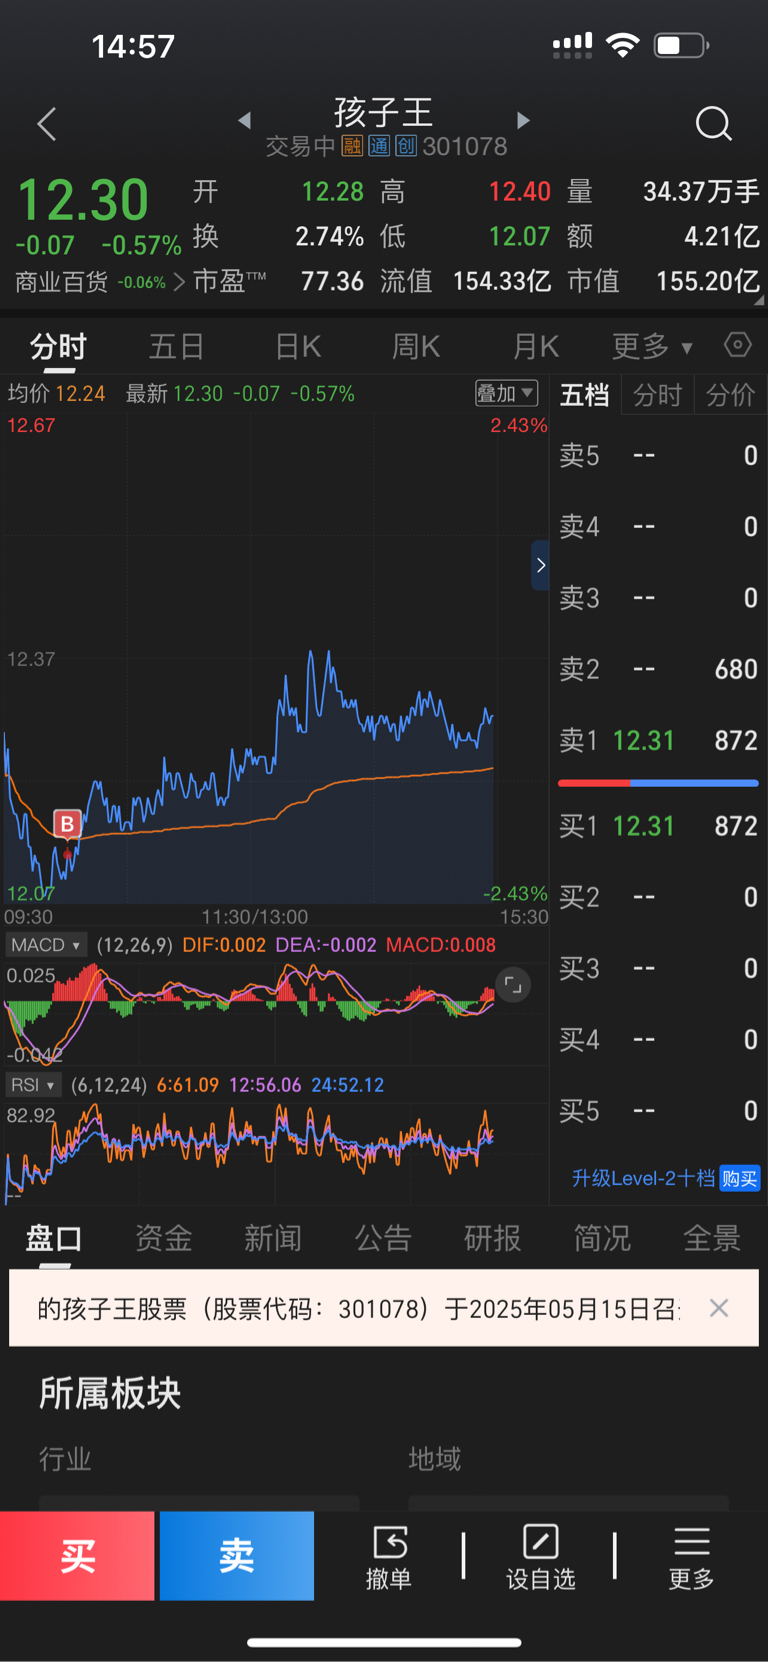Switch to 五档 order book tab

point(585,395)
